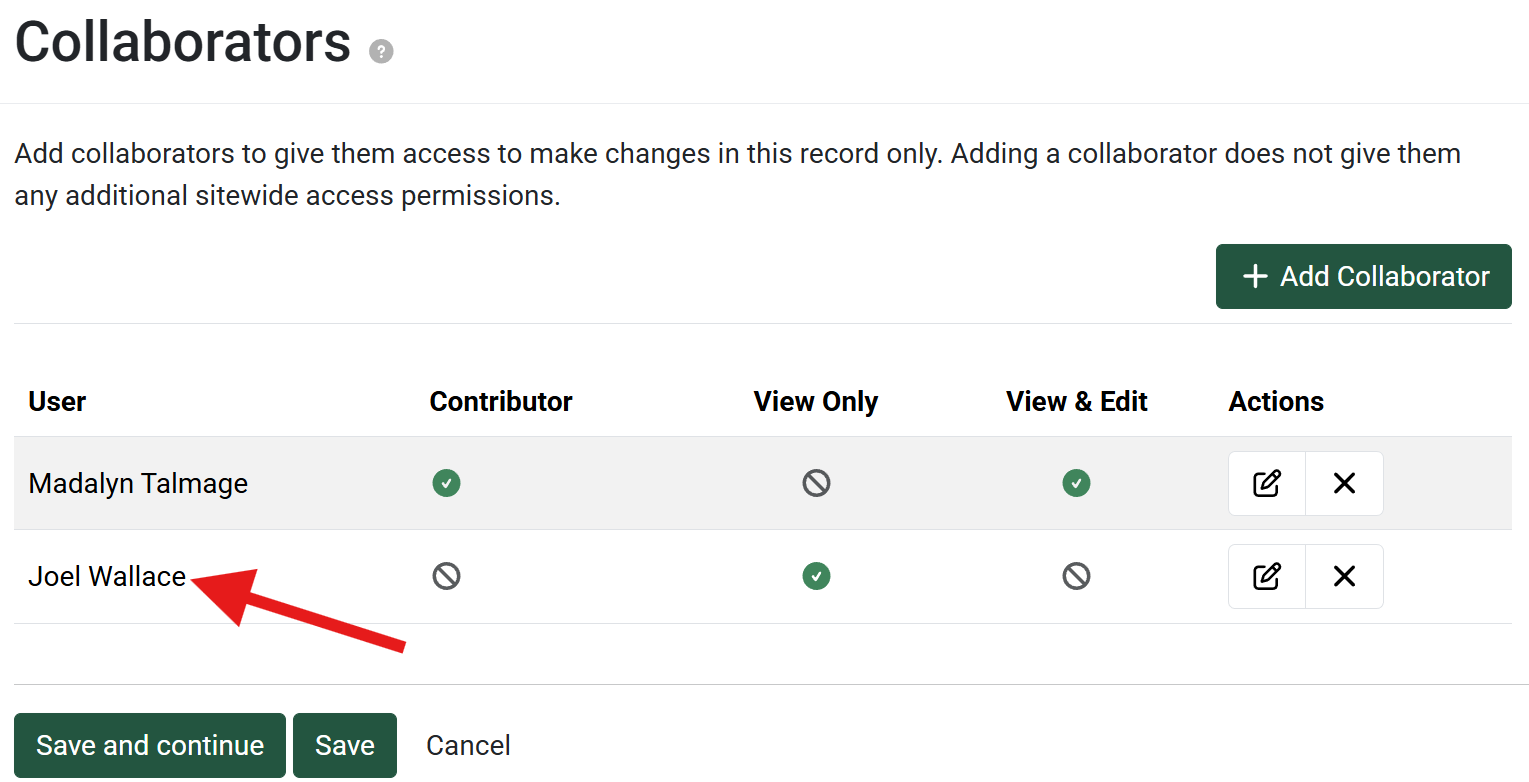The width and height of the screenshot is (1529, 782).
Task: Select the Contributor column header
Action: click(x=501, y=402)
